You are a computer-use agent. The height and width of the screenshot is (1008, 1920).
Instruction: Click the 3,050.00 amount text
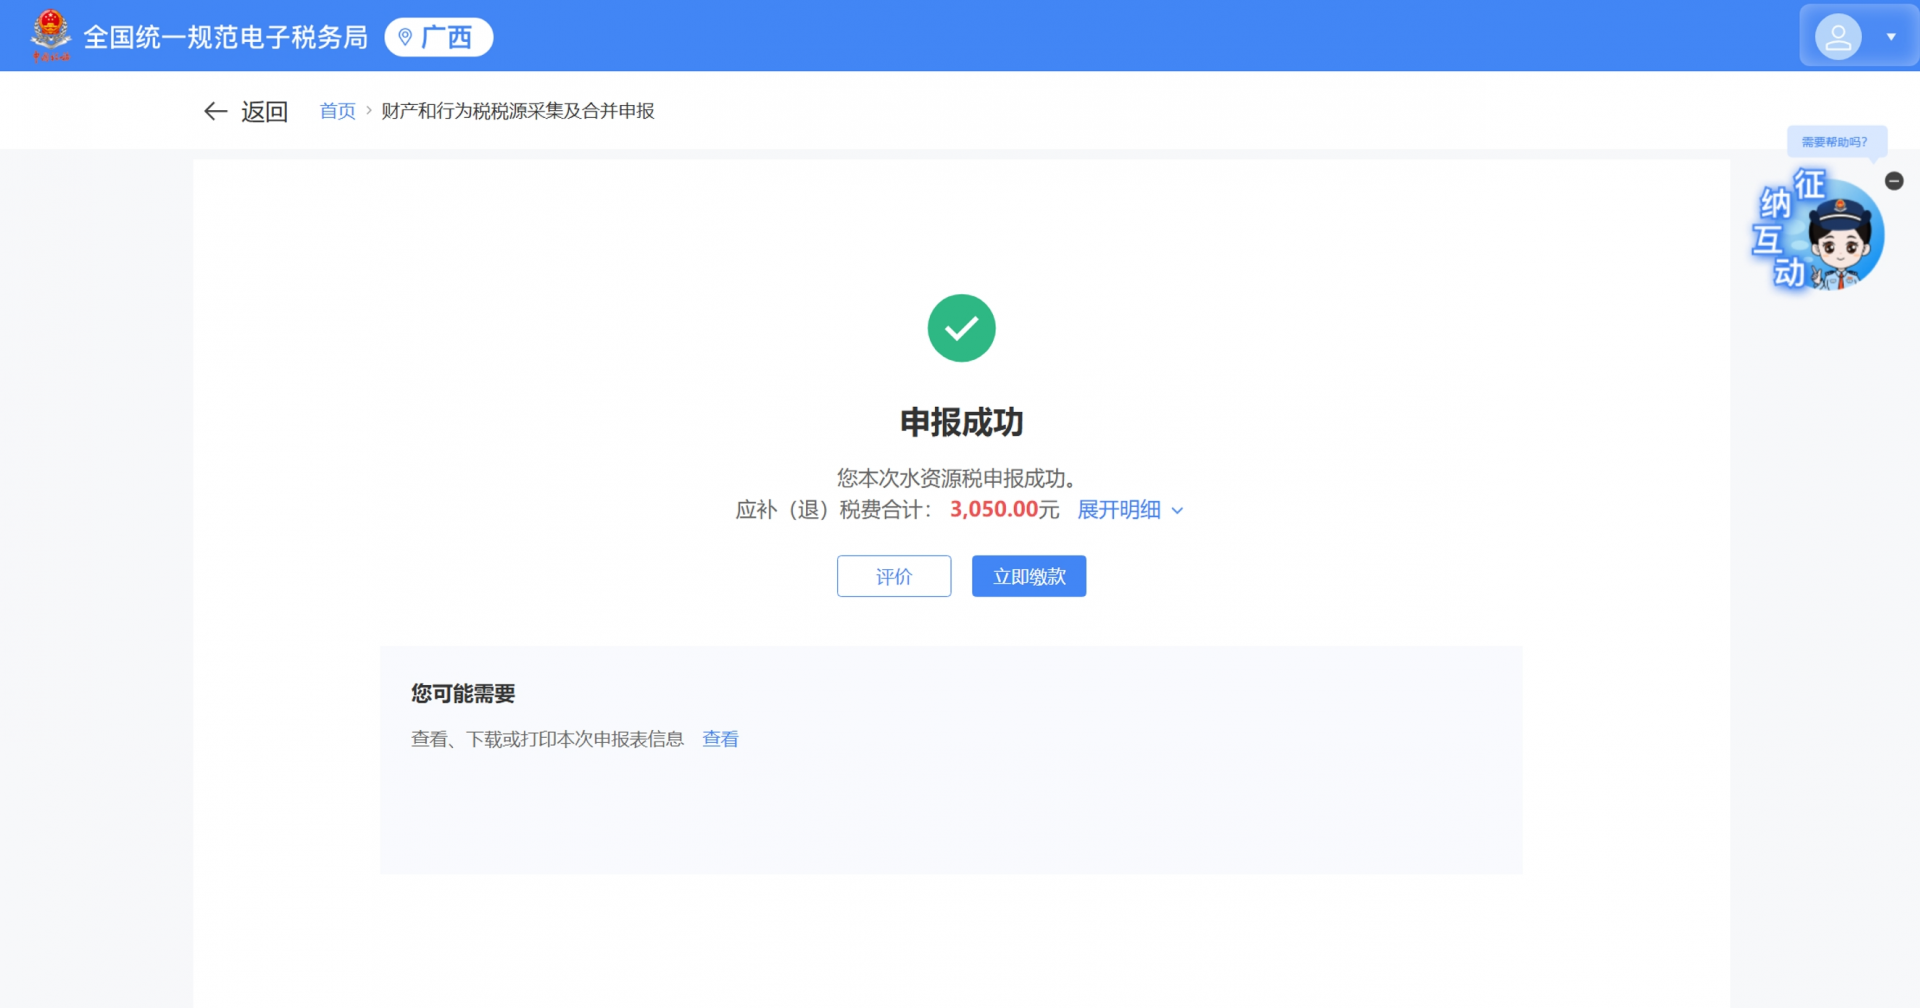(993, 510)
